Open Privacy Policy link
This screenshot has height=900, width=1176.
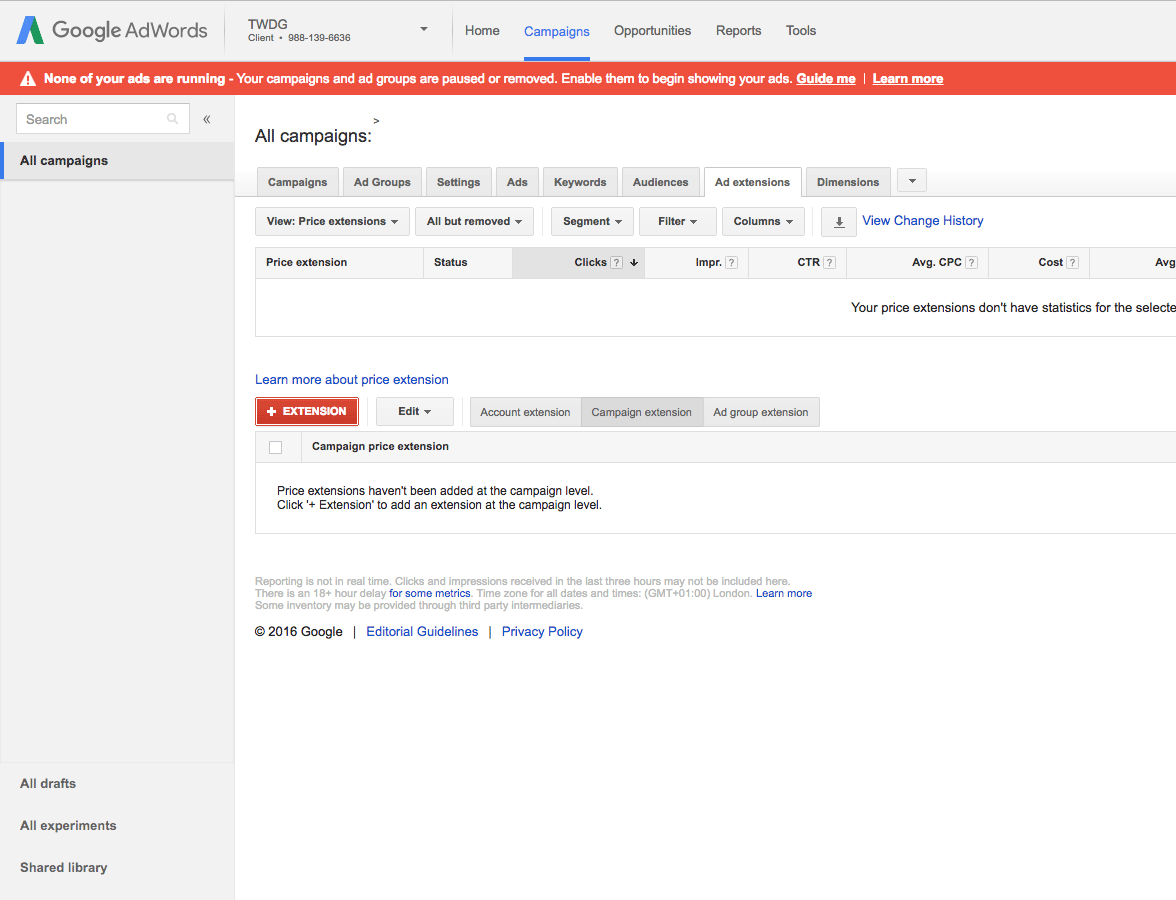tap(542, 632)
